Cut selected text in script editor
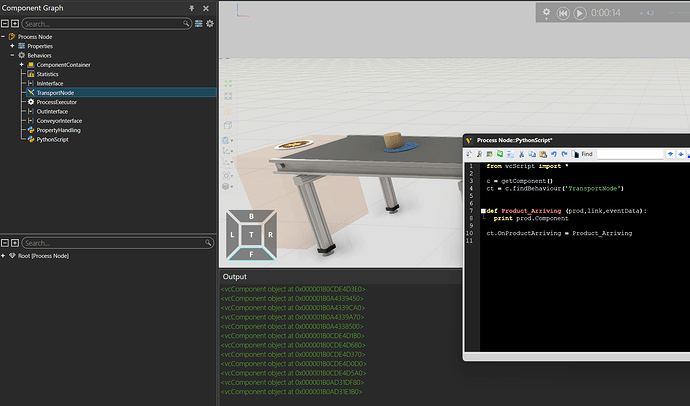Image resolution: width=690 pixels, height=406 pixels. [521, 154]
